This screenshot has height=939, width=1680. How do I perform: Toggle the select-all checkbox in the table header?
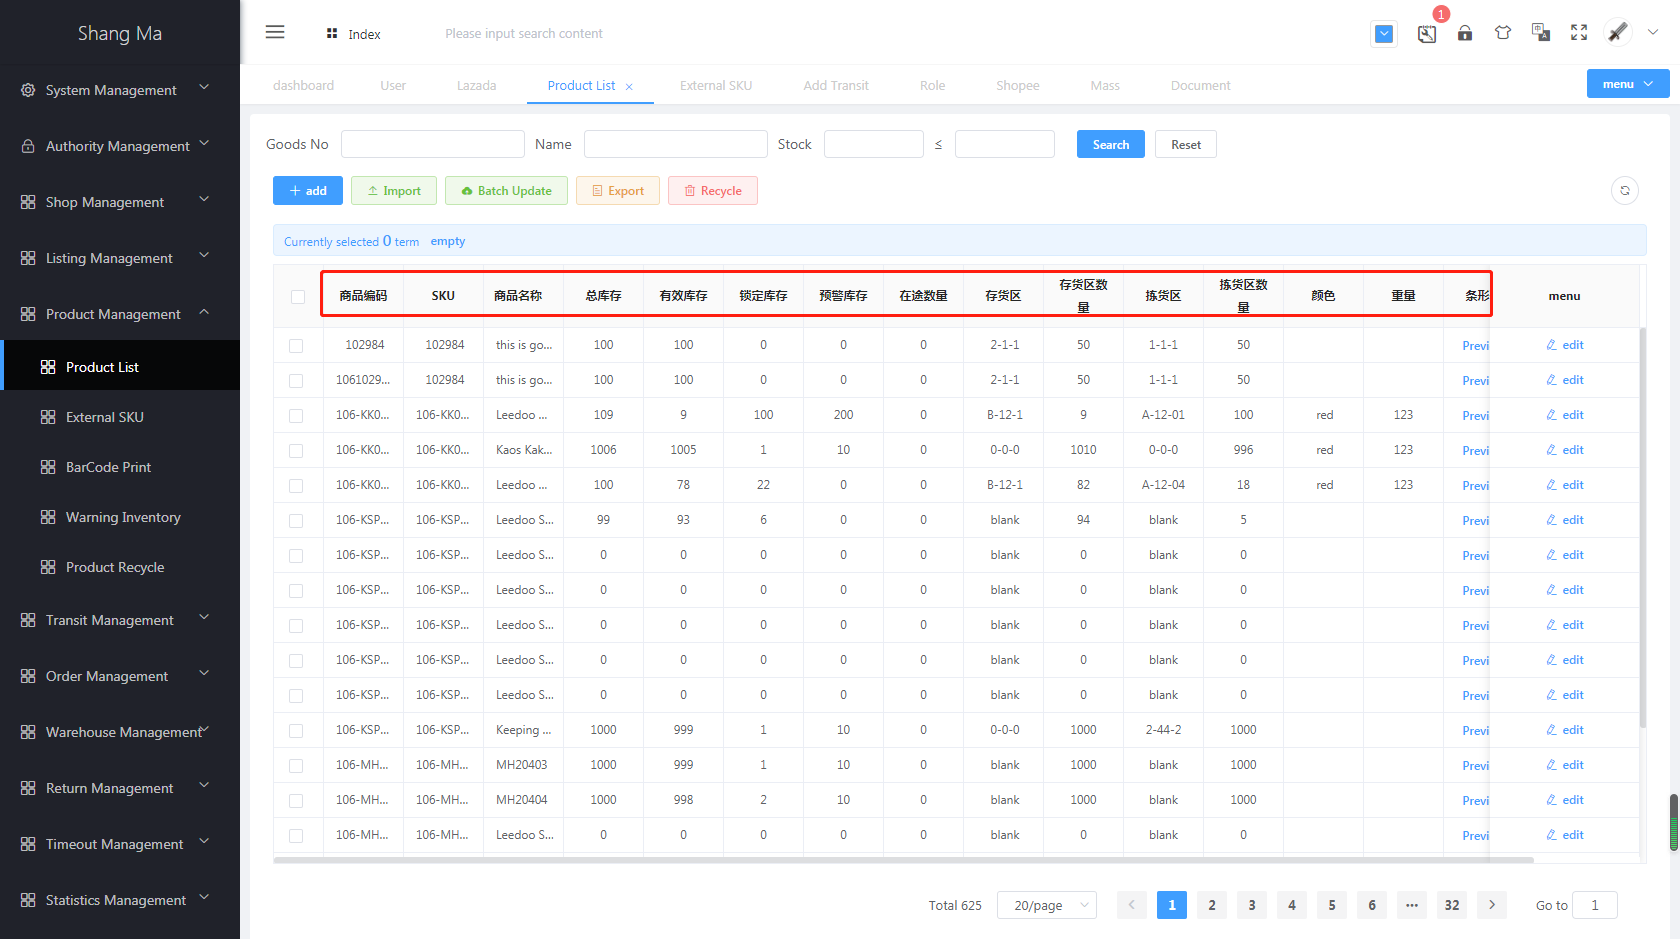coord(298,296)
